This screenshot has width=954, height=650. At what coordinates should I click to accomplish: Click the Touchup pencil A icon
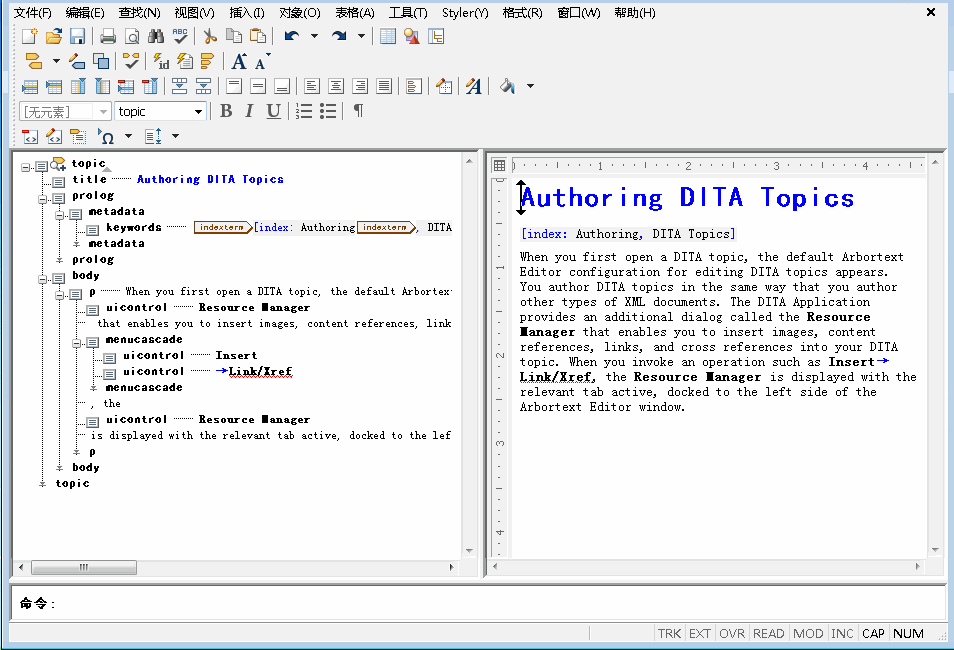(474, 86)
